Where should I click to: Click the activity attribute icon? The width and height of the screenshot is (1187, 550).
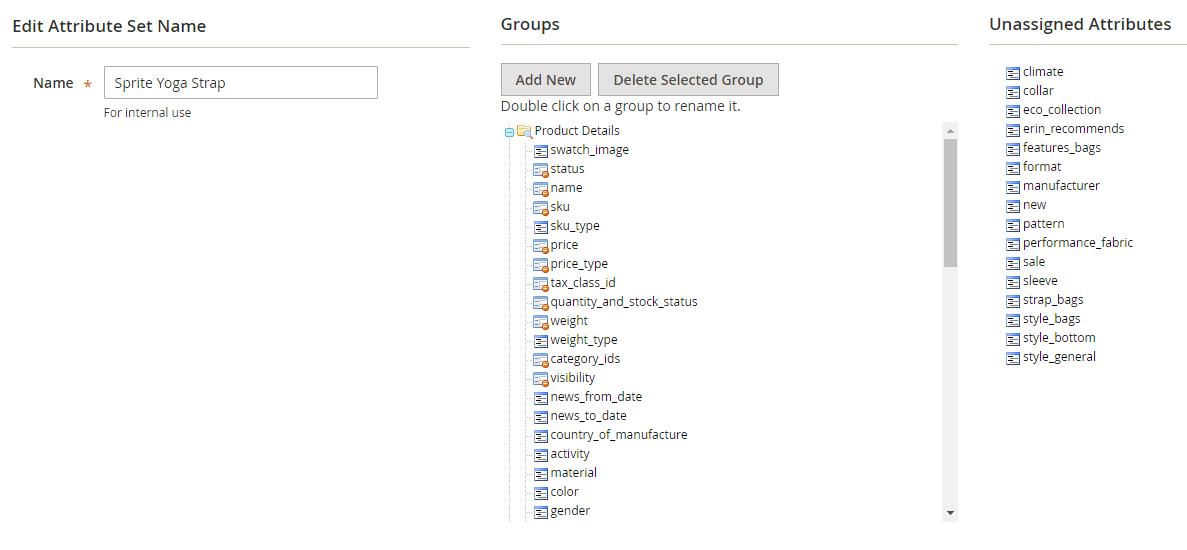click(541, 455)
